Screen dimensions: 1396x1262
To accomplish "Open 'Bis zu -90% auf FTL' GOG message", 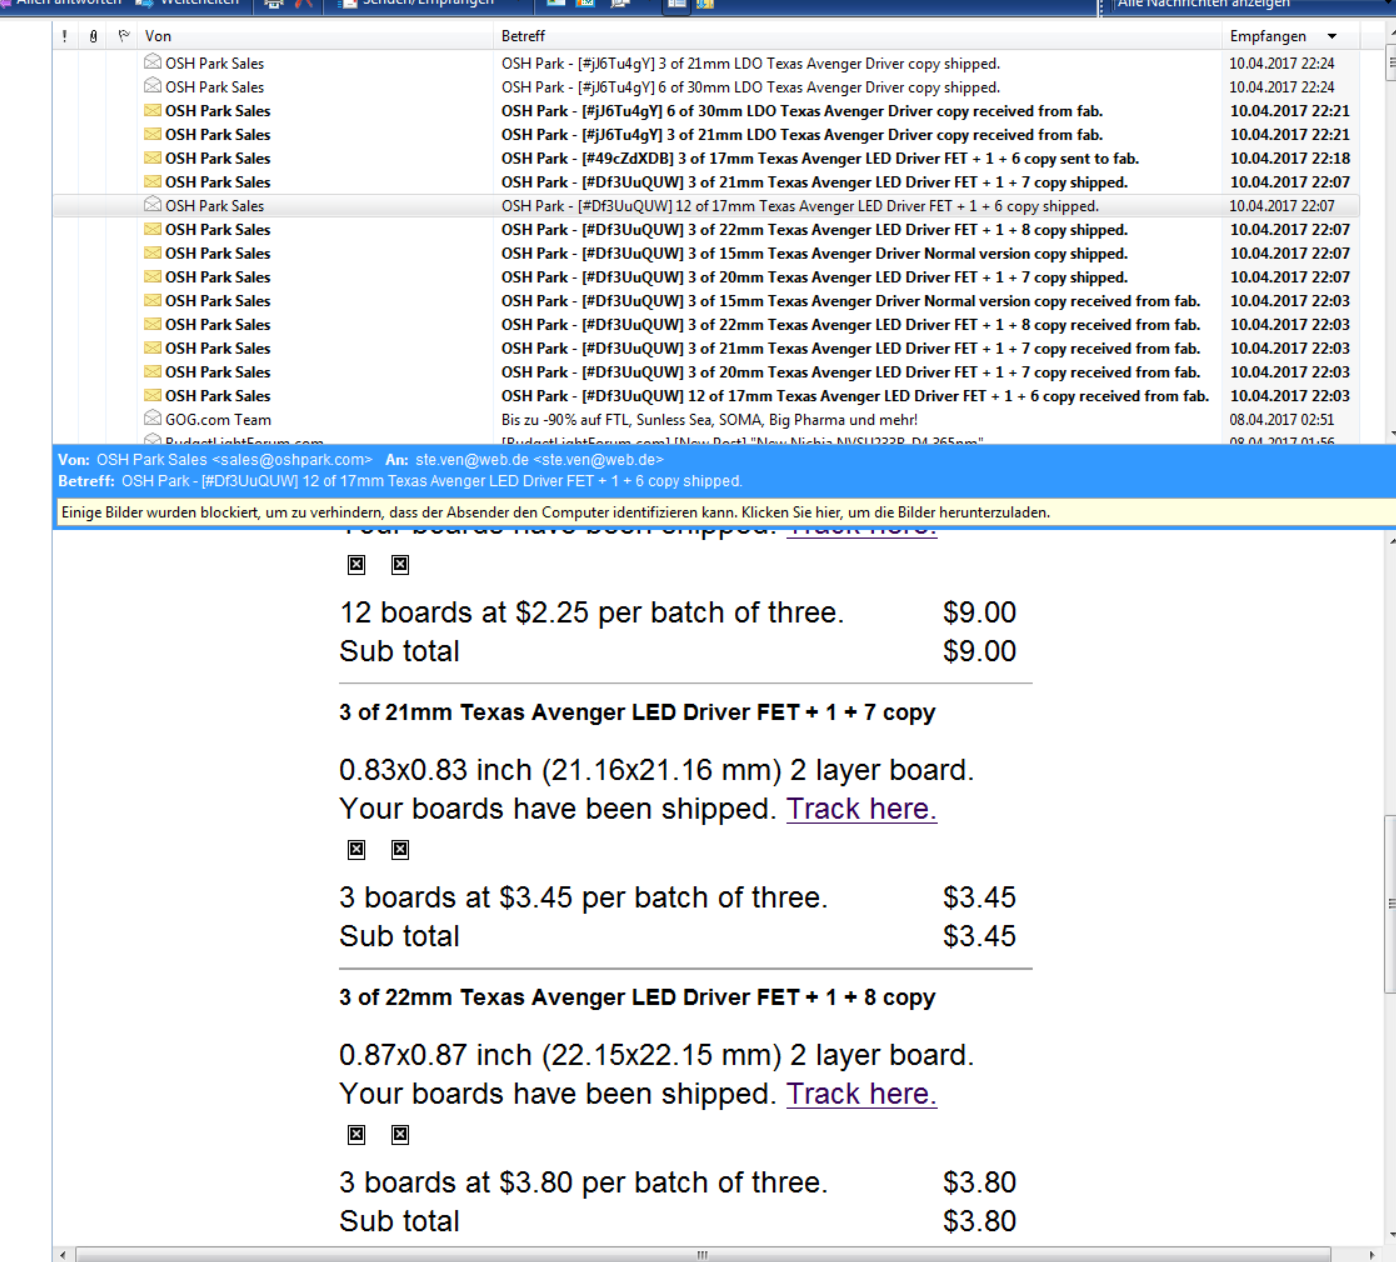I will pyautogui.click(x=709, y=420).
